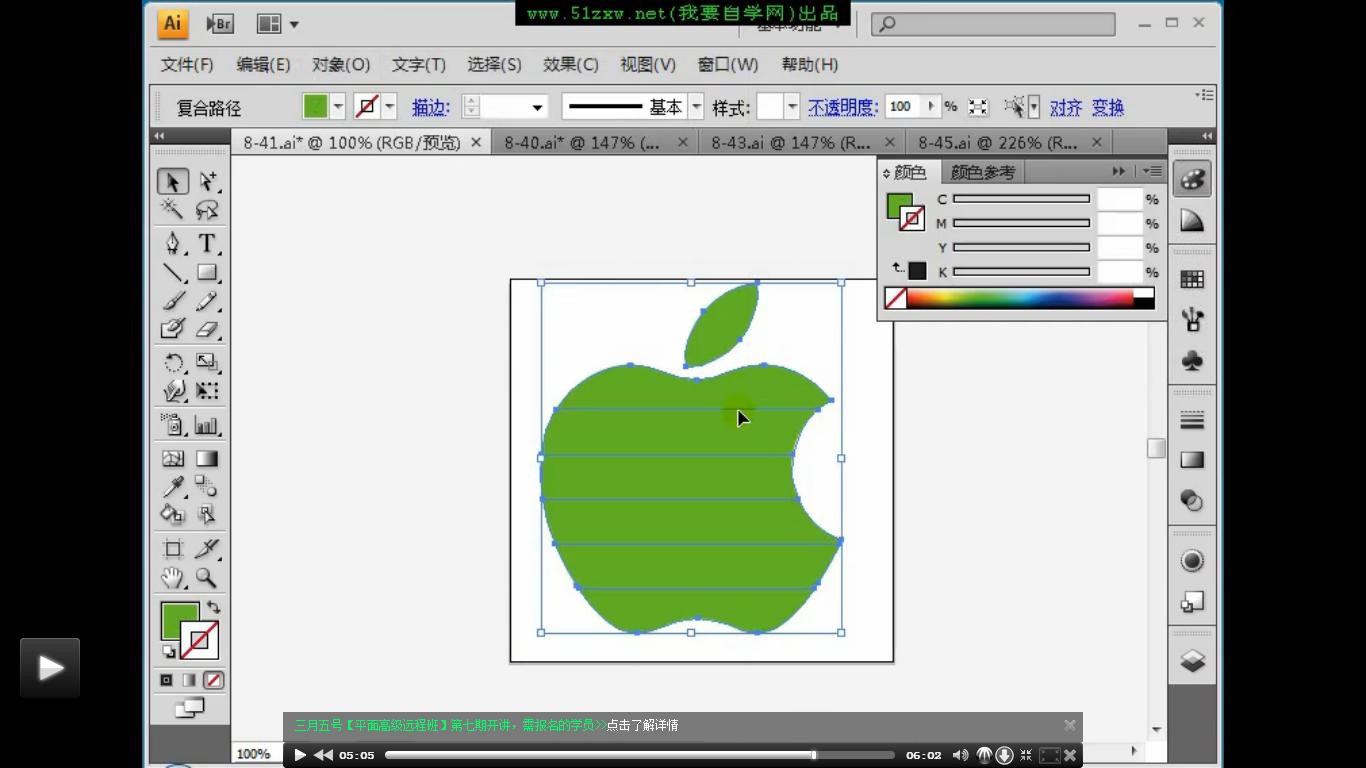This screenshot has width=1366, height=768.
Task: Open 效果(C) menu
Action: click(x=571, y=64)
